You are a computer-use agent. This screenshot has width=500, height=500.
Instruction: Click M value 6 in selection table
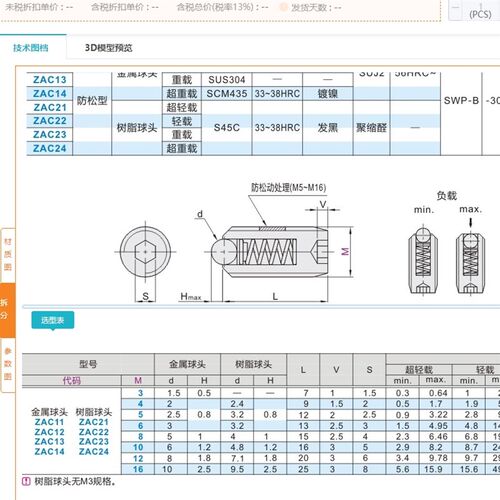pos(140,426)
